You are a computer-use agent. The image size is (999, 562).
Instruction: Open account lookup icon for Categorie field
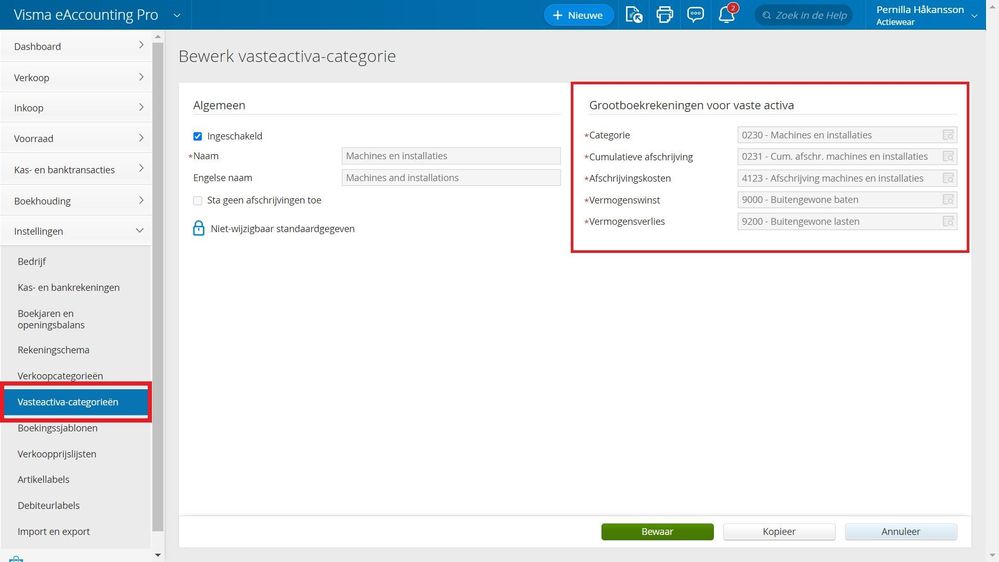[x=948, y=135]
